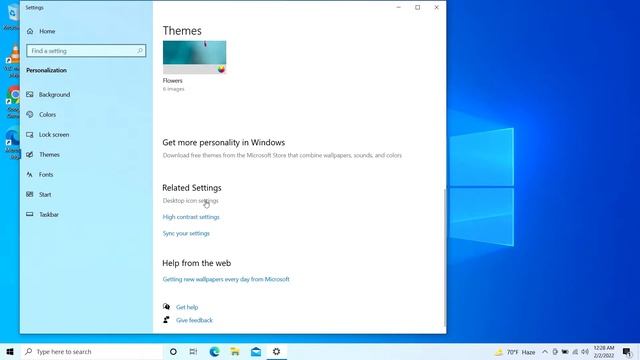640x360 pixels.
Task: Click the Settings gear taskbar icon
Action: coord(276,351)
